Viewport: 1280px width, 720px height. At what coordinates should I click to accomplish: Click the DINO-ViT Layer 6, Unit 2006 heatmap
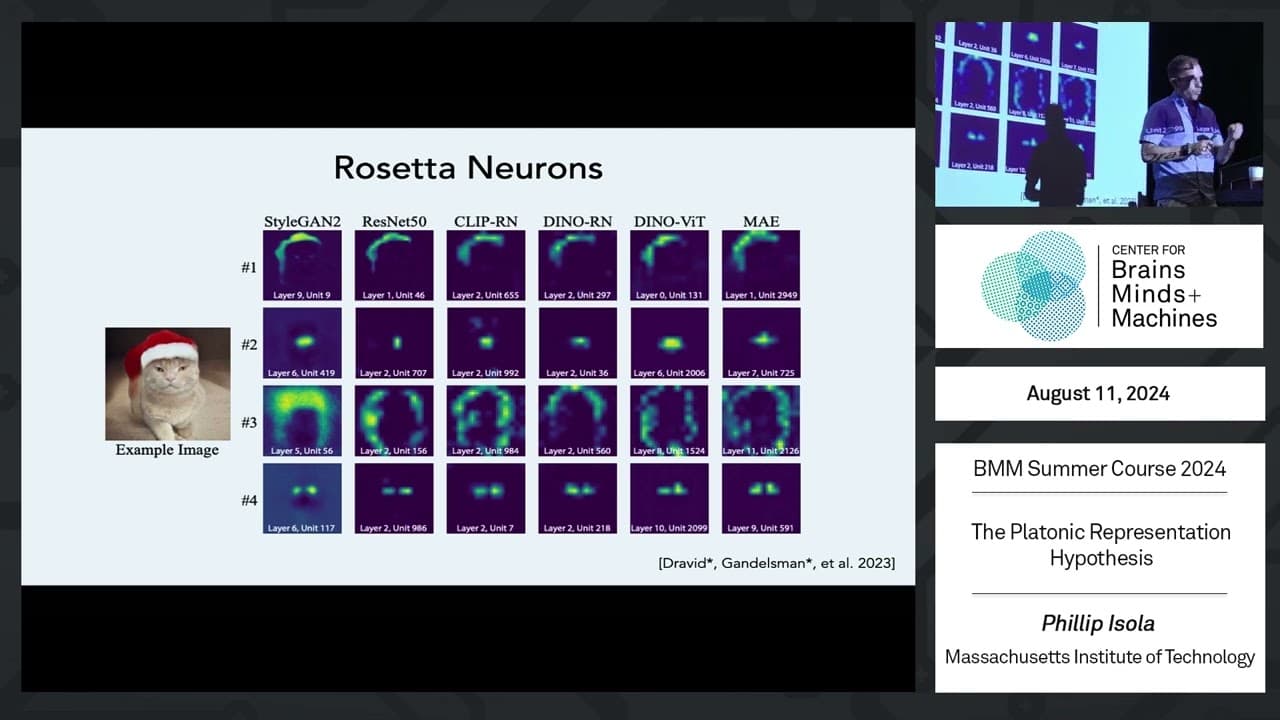[x=669, y=343]
